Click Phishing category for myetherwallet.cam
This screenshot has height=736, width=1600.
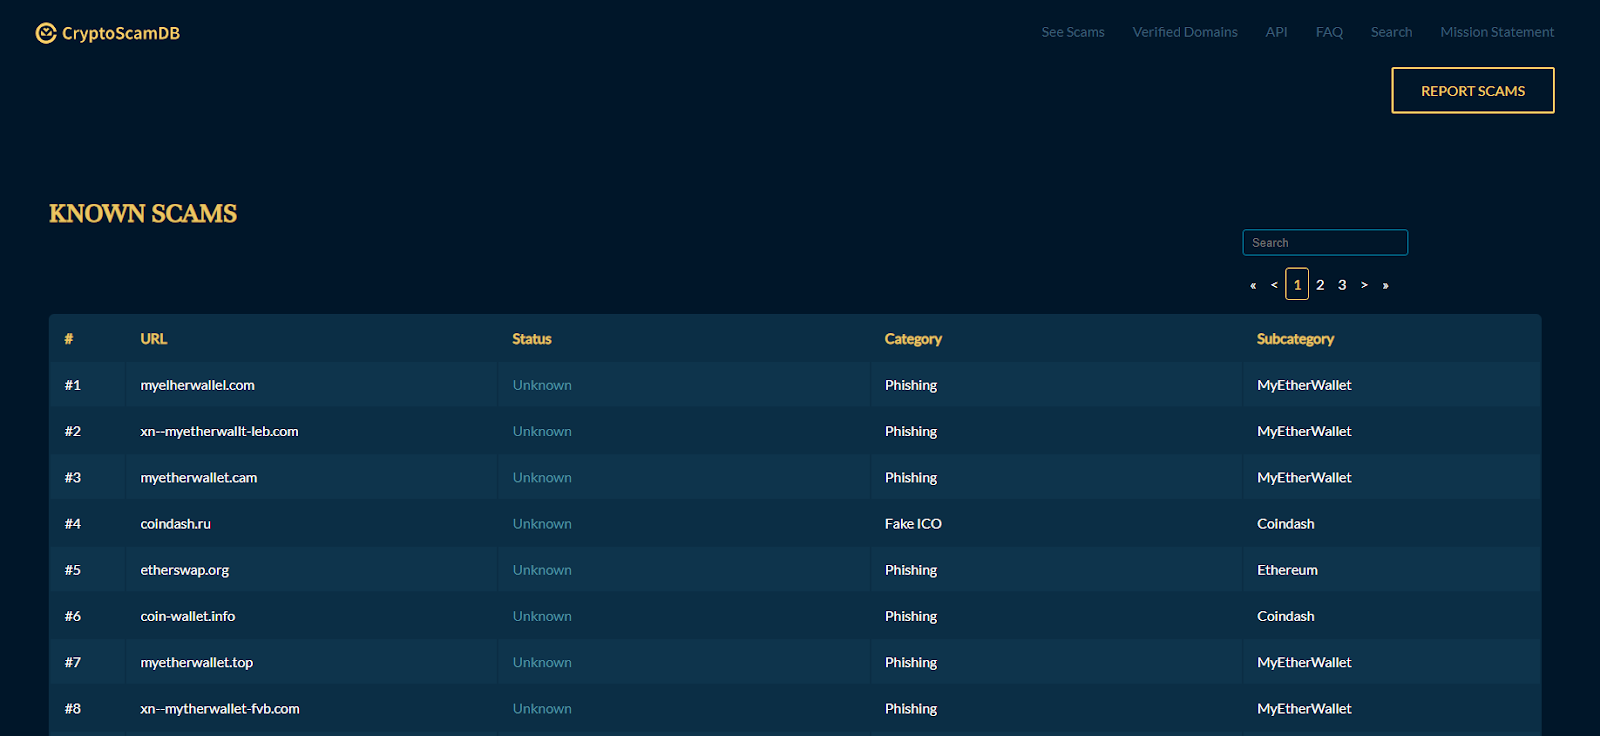911,478
